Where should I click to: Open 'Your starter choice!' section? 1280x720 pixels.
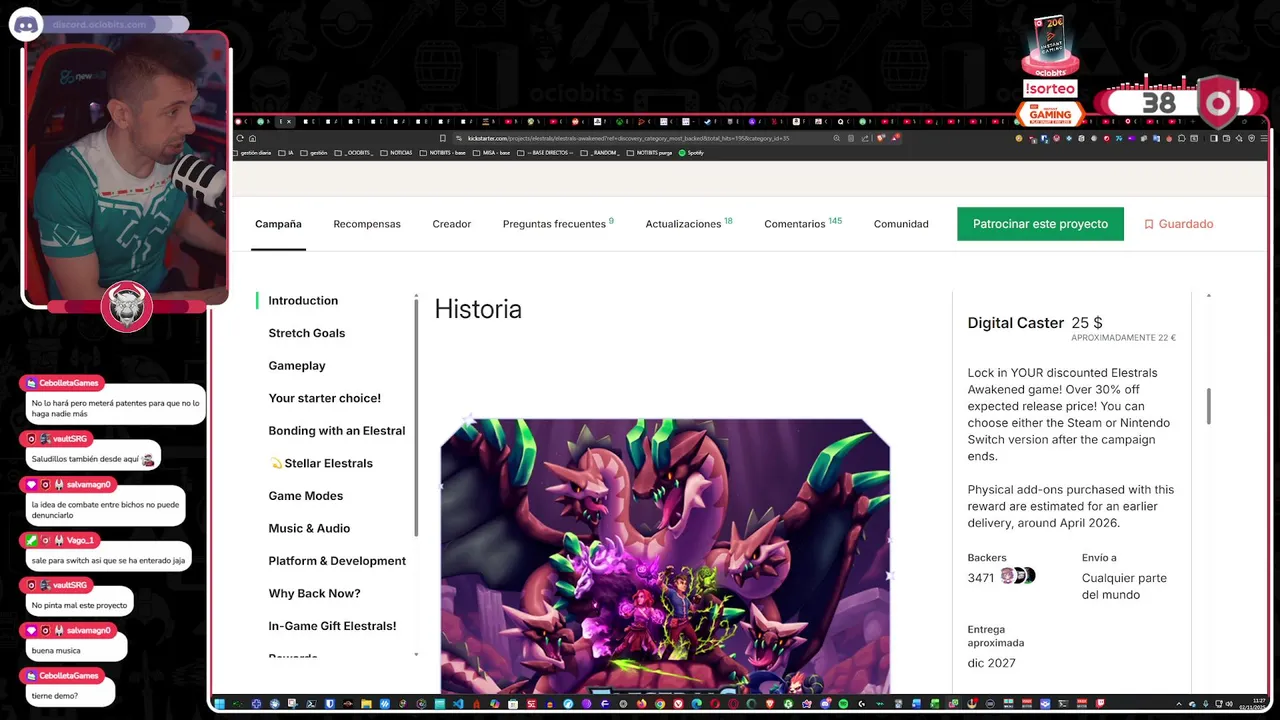point(325,398)
